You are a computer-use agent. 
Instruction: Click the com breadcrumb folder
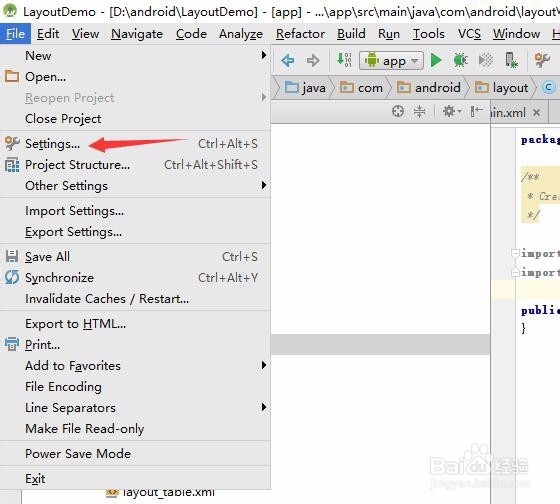(361, 87)
